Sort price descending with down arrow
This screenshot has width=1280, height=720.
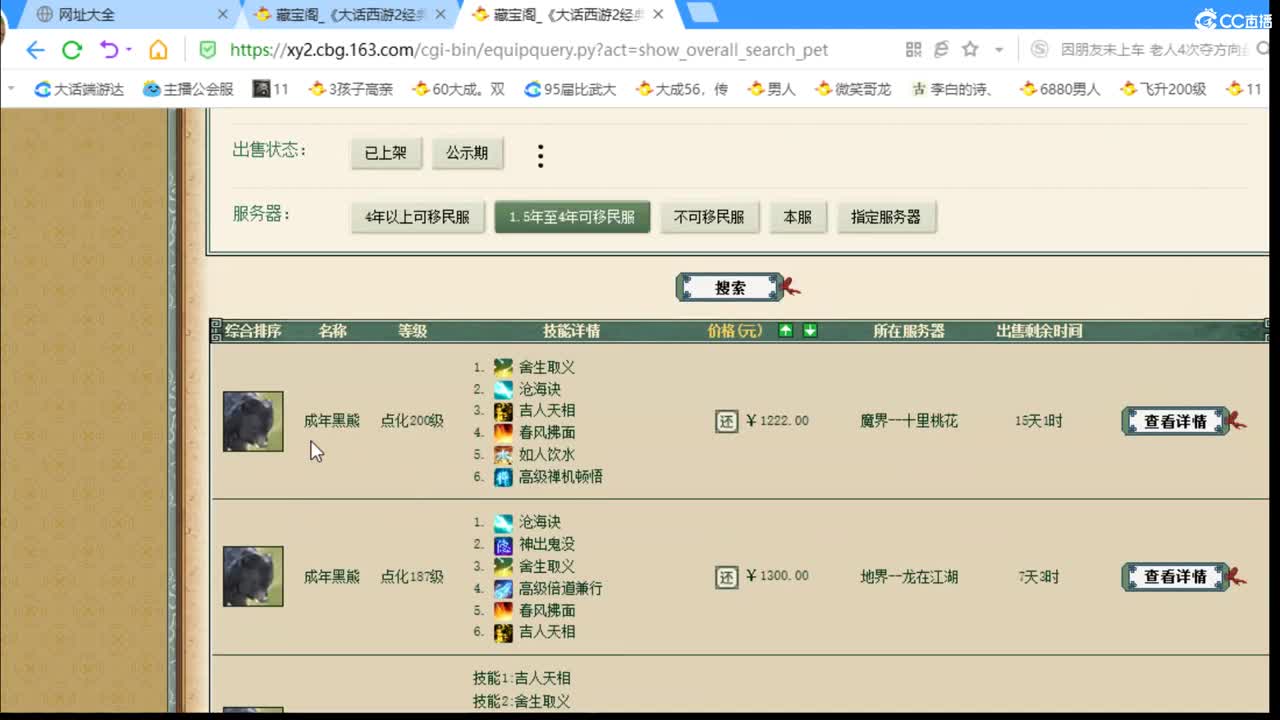pos(810,331)
